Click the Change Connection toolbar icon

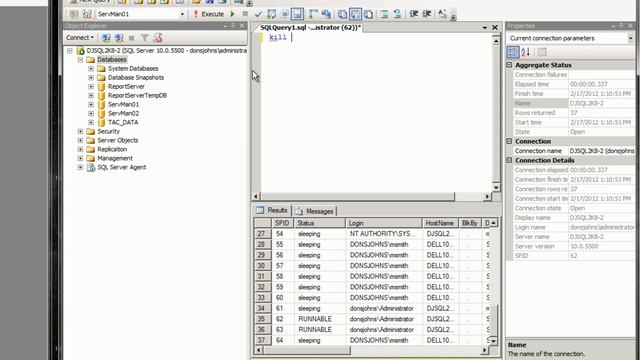(x=87, y=14)
